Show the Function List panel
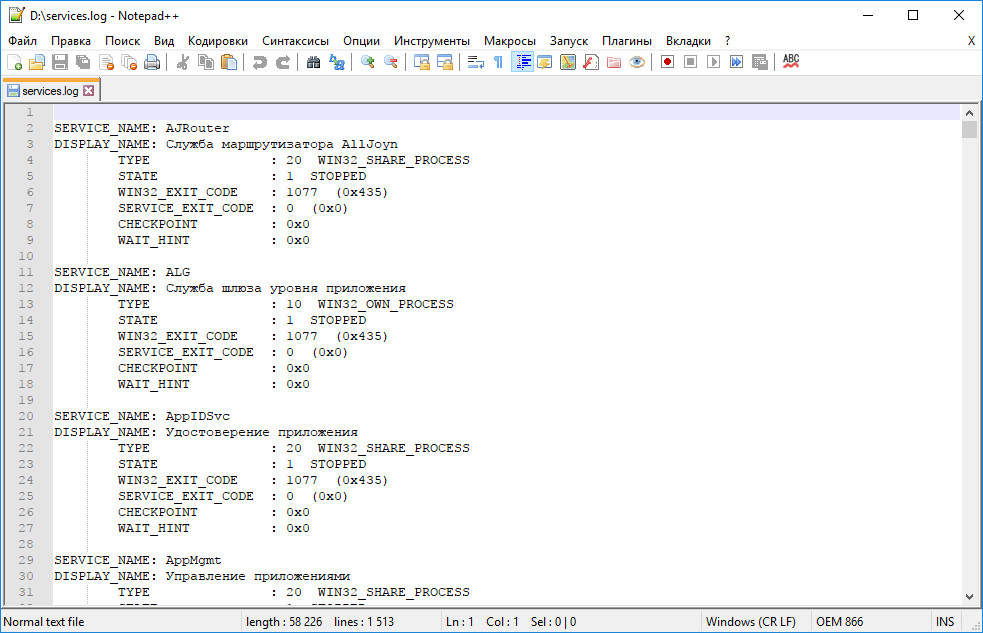 point(591,62)
